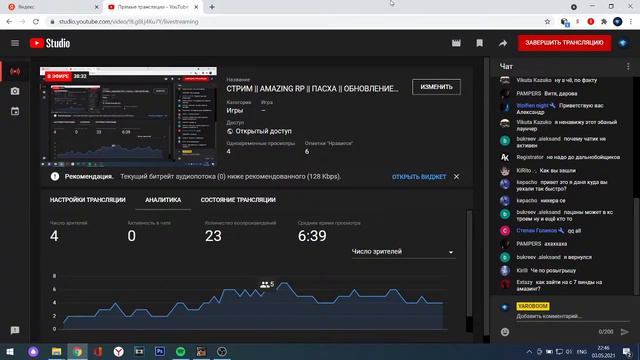This screenshot has height=360, width=640.
Task: Click the create clip clapperboard icon
Action: click(456, 43)
